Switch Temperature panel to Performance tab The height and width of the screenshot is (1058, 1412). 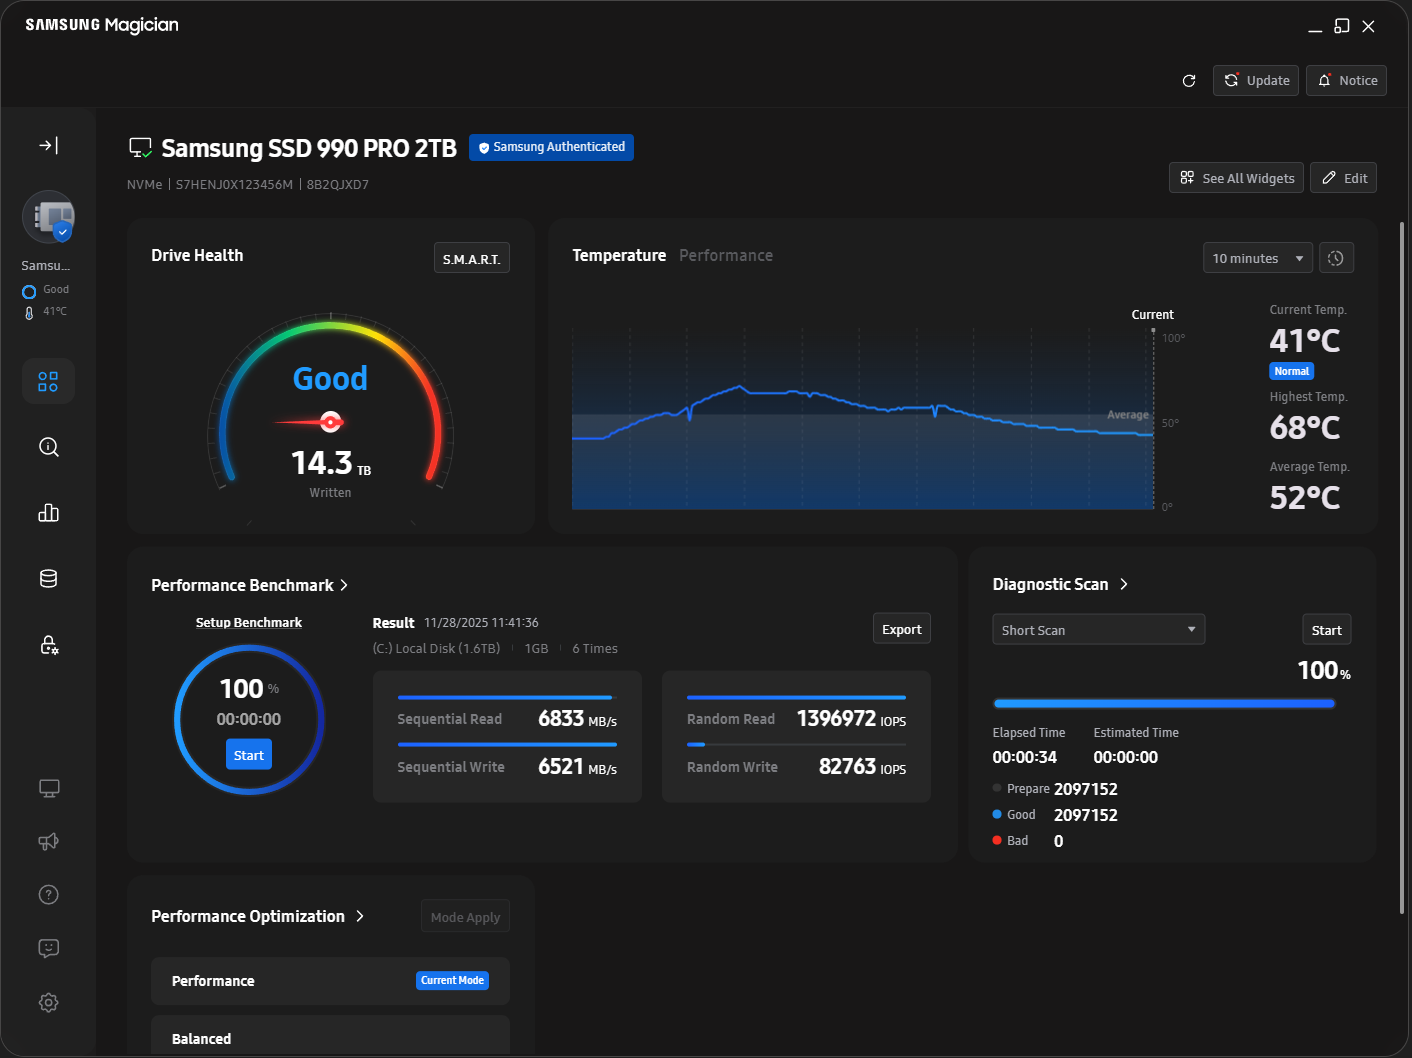[726, 255]
